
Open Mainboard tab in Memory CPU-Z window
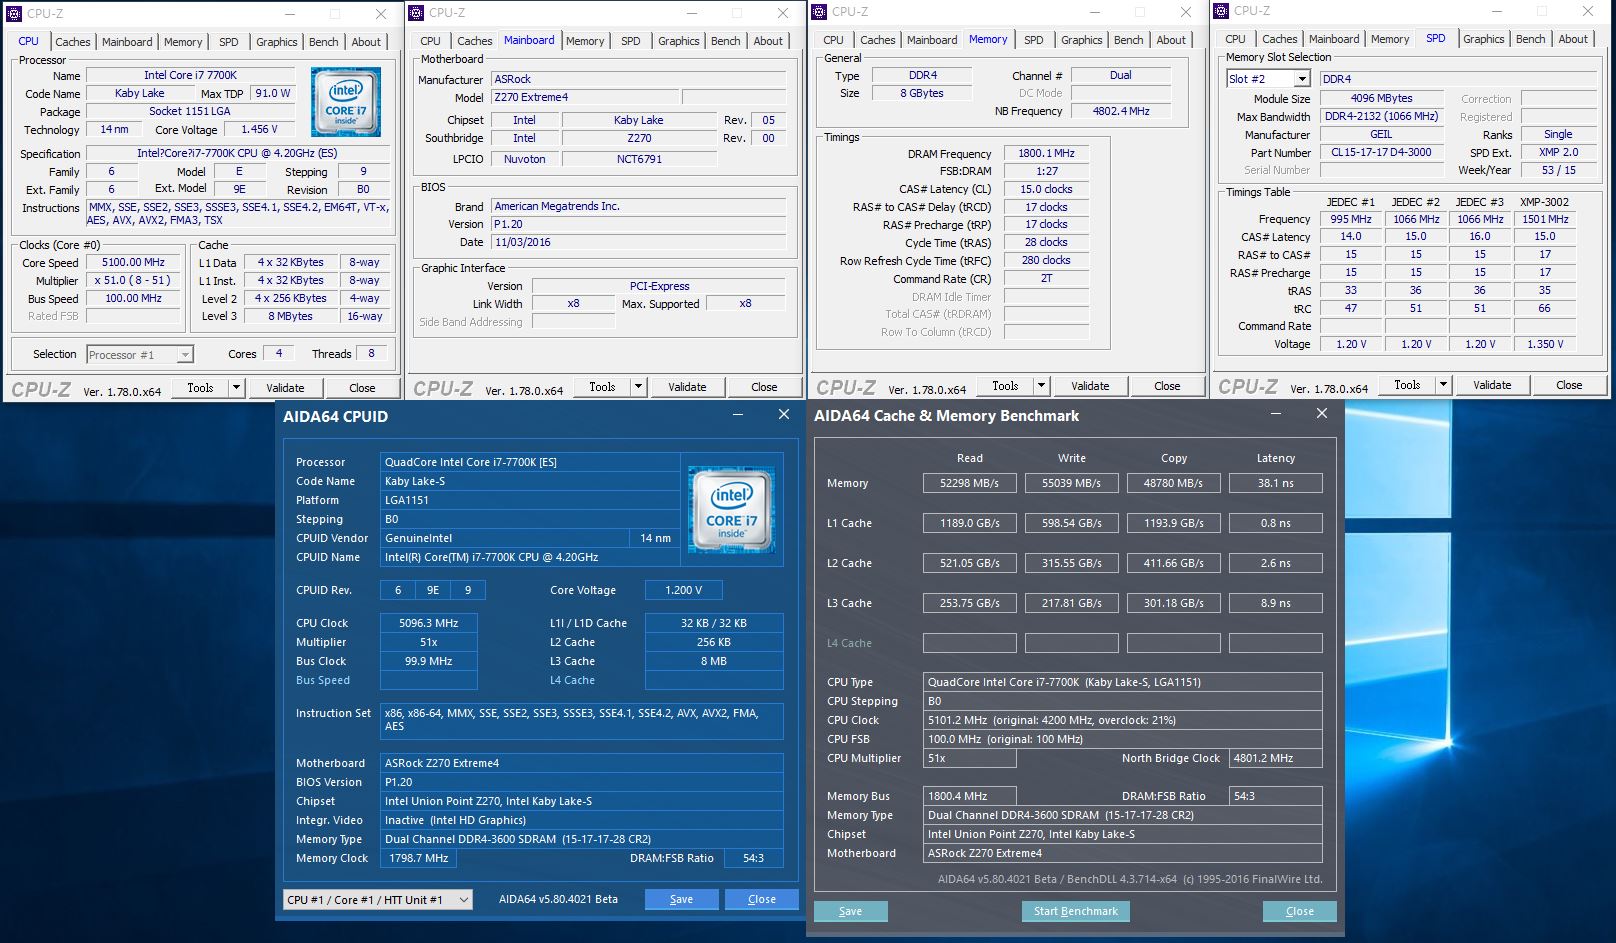tap(932, 40)
